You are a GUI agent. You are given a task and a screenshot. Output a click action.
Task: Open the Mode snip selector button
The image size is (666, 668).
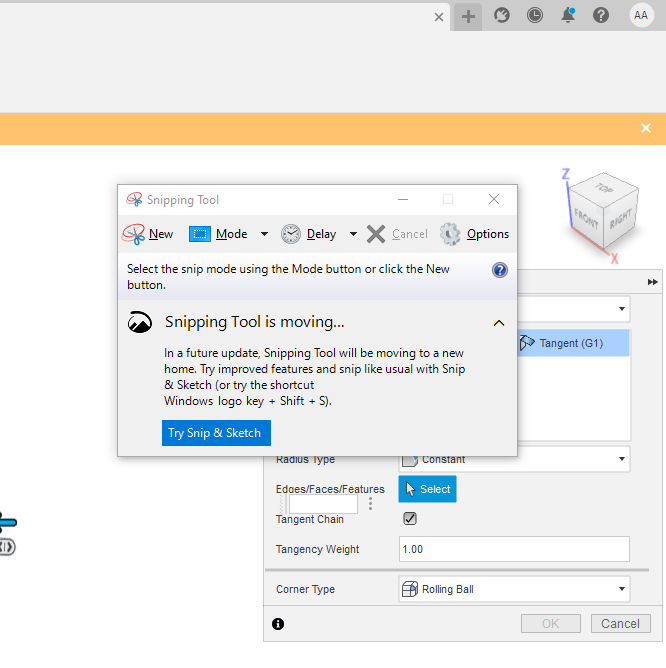218,234
